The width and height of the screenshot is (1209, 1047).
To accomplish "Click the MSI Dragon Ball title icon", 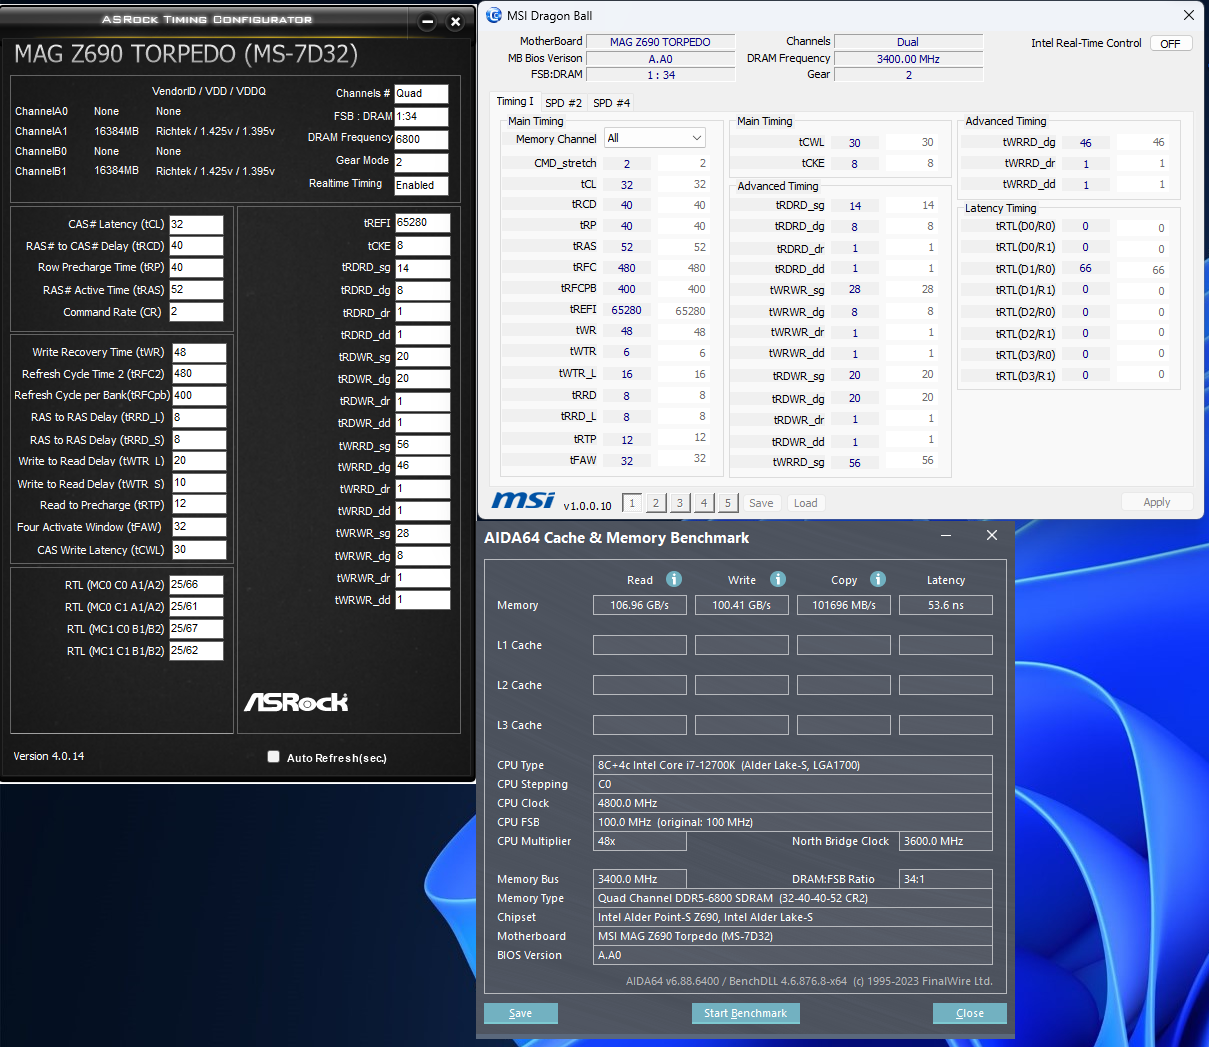I will [494, 15].
